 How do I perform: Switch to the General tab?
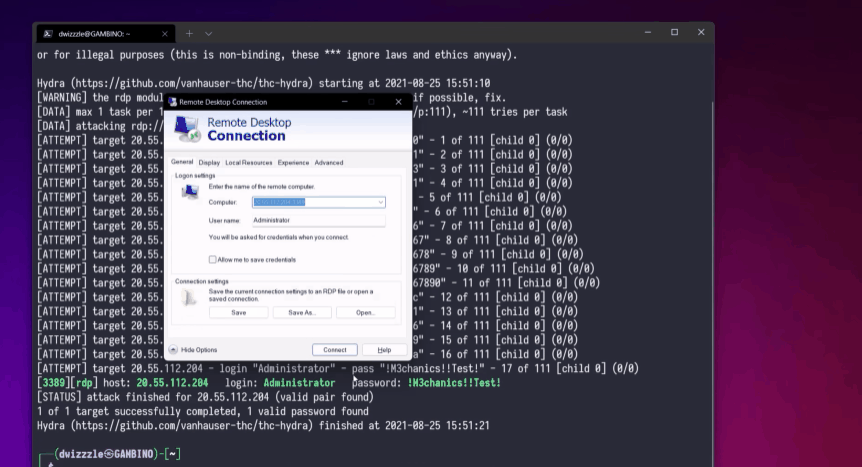point(181,162)
